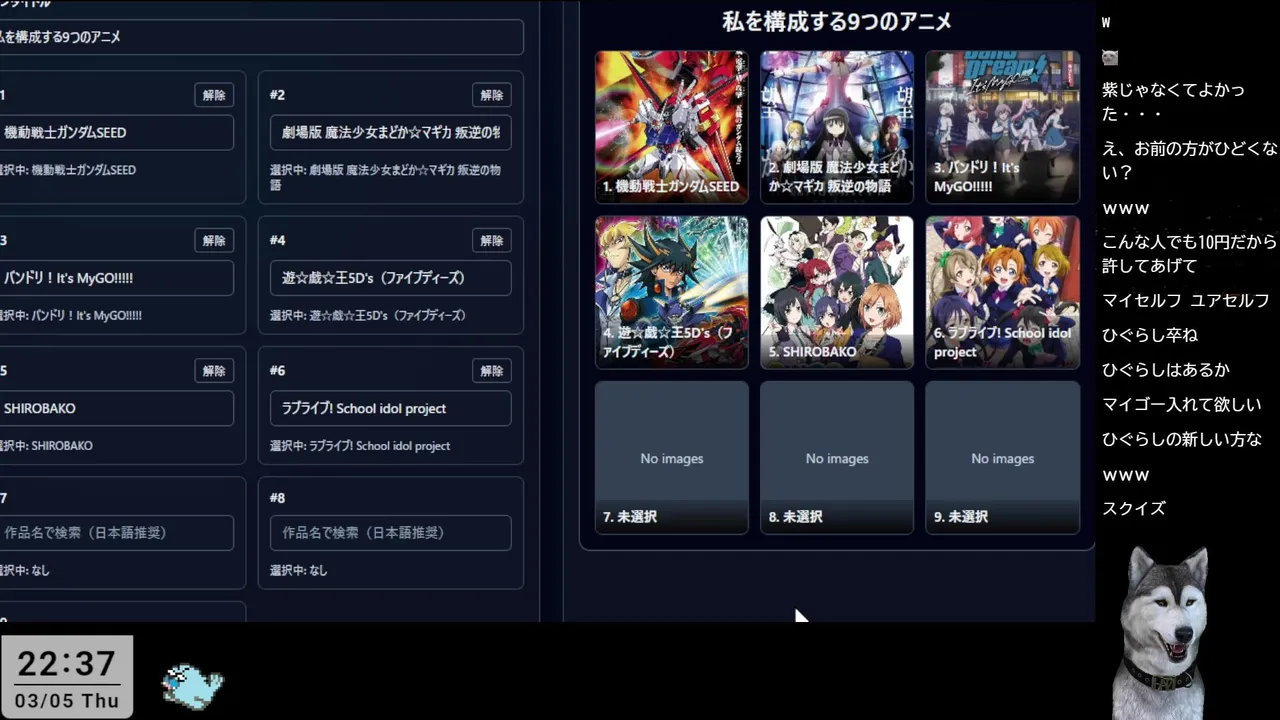
Task: Click the chat comment スクイズ
Action: [1134, 509]
